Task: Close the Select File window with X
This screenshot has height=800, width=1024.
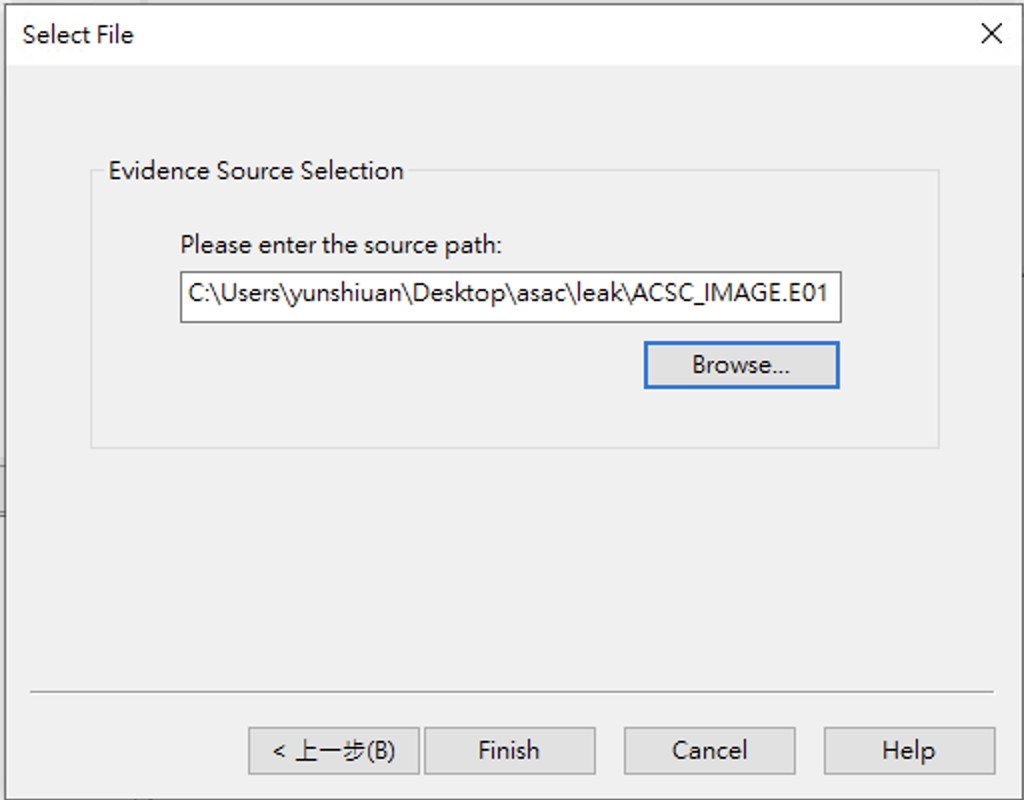Action: tap(991, 34)
